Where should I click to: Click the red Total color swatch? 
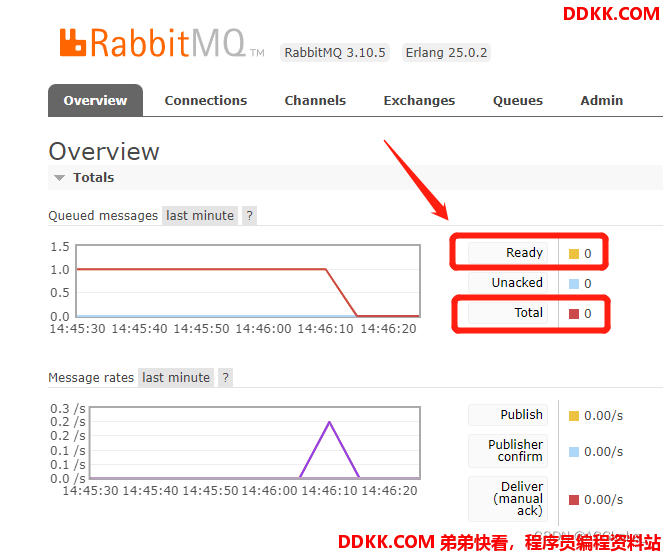(574, 314)
